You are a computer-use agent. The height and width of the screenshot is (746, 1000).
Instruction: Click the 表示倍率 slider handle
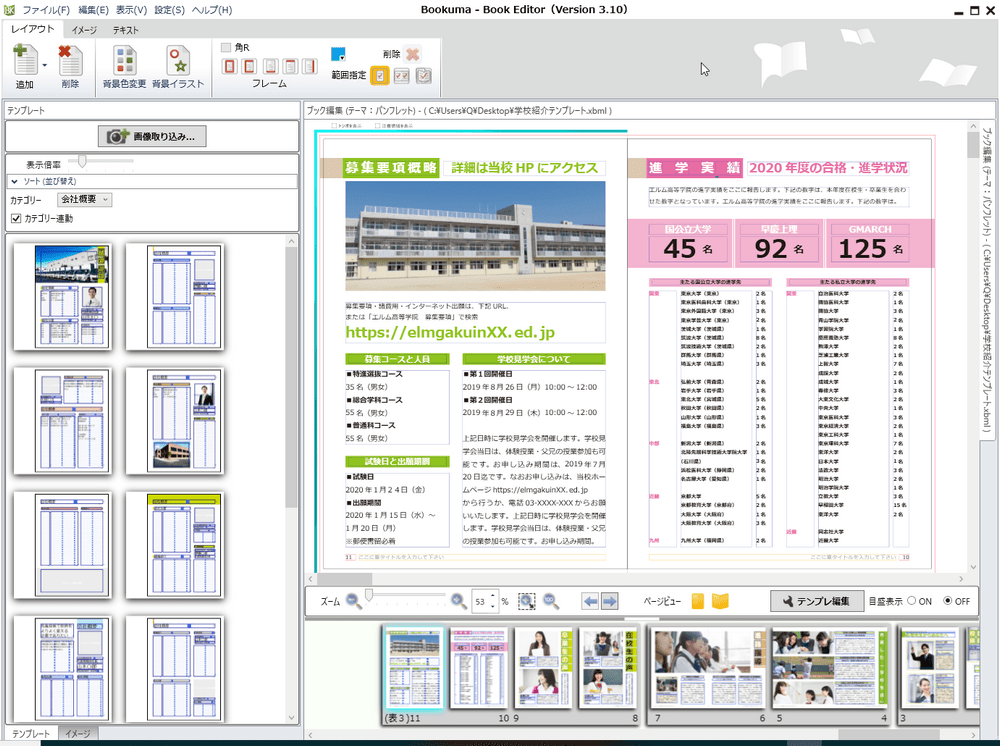click(x=84, y=162)
